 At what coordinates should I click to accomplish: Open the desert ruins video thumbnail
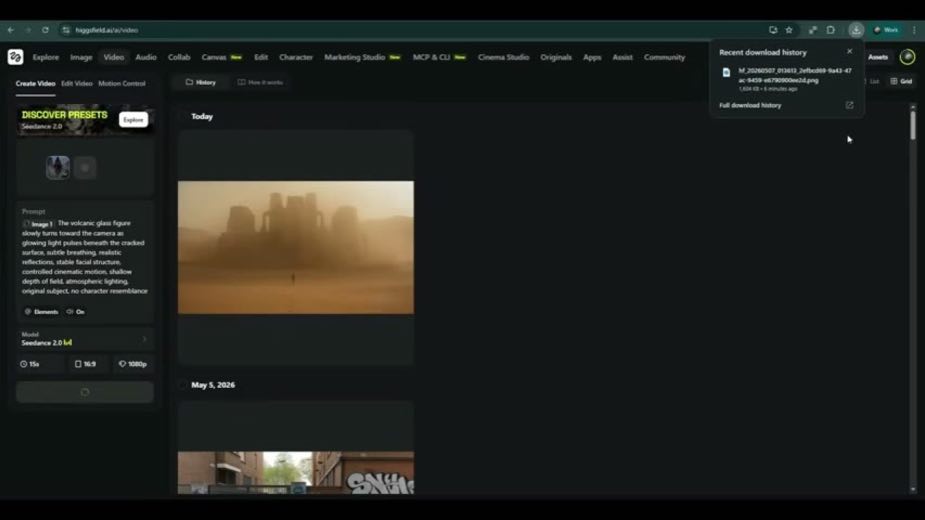click(x=296, y=247)
